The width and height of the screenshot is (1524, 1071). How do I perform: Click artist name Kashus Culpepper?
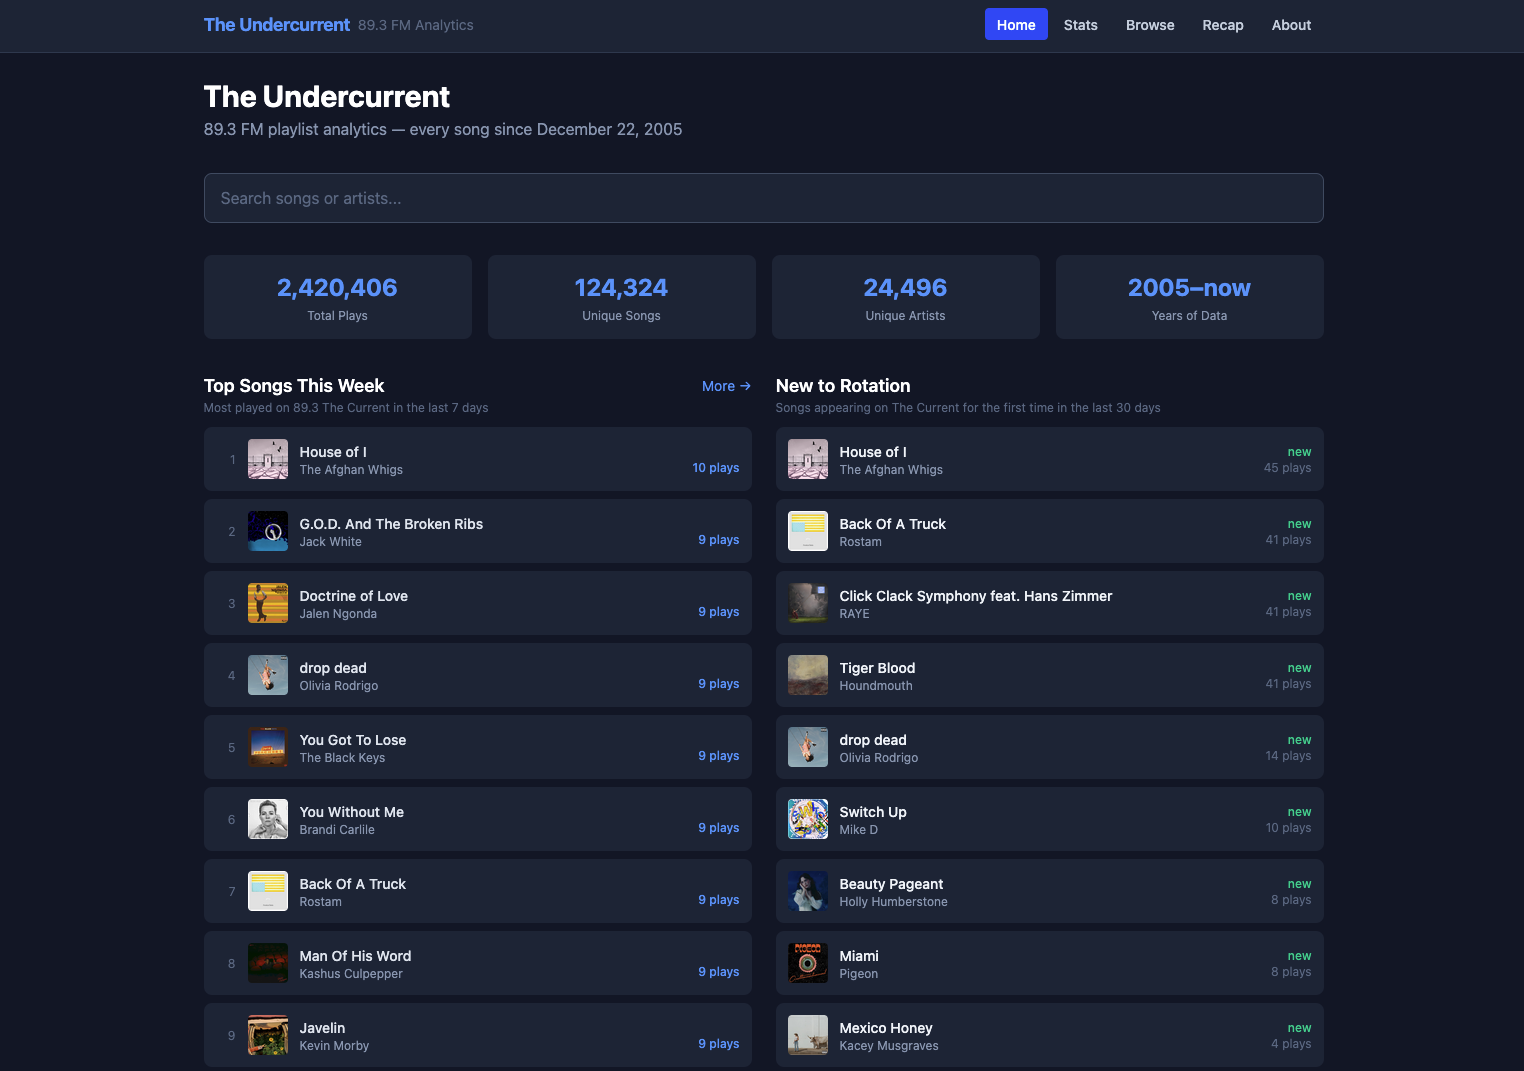(x=351, y=974)
